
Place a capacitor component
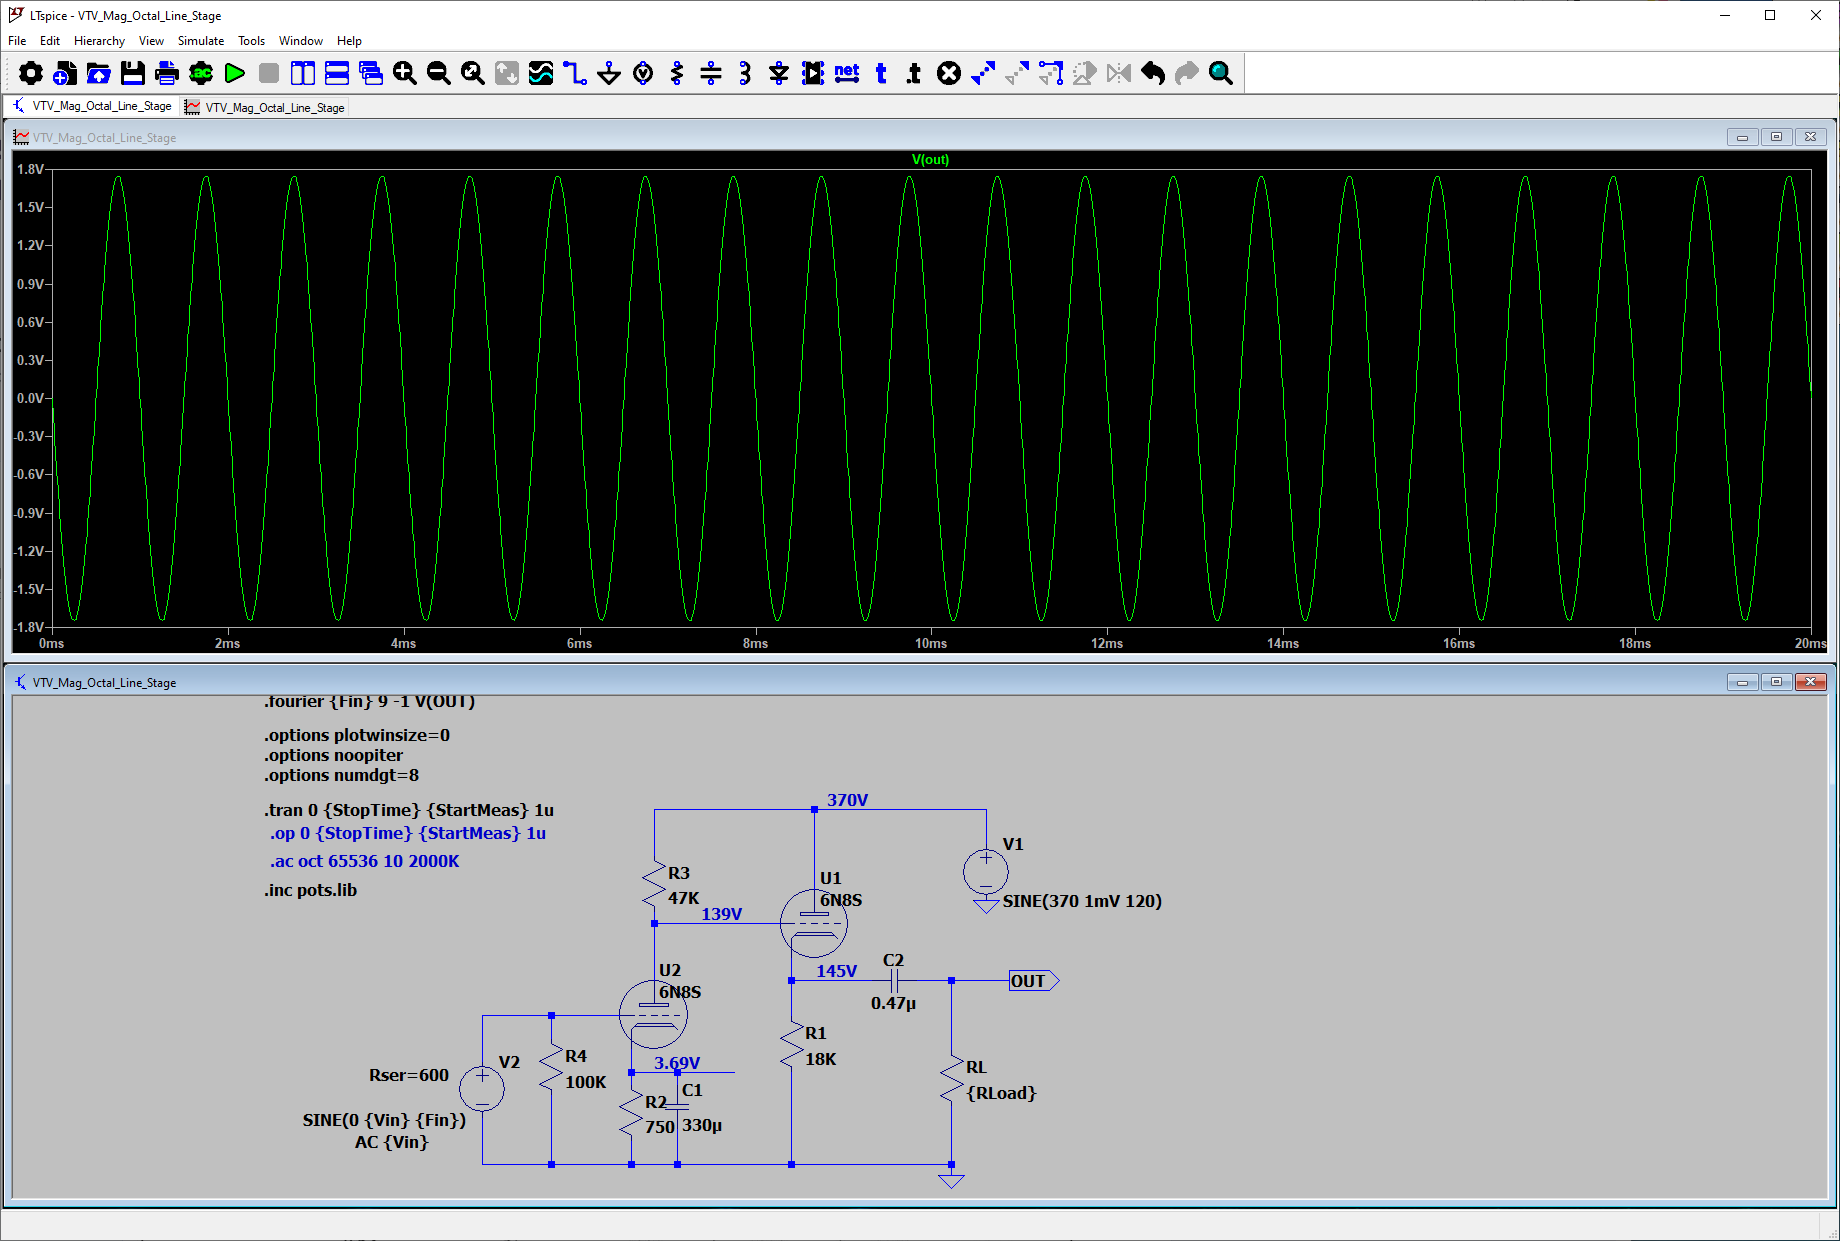[711, 73]
